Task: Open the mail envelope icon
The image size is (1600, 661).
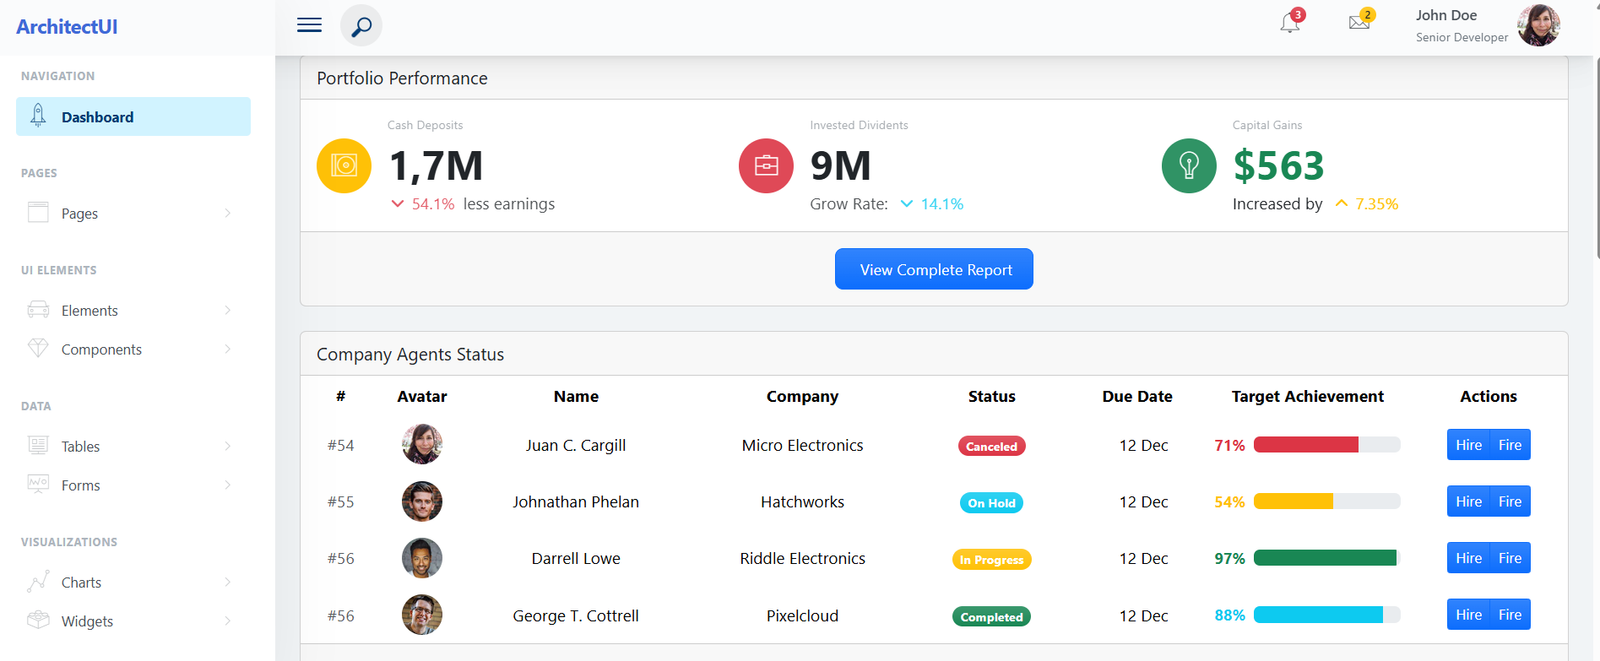Action: click(x=1359, y=22)
